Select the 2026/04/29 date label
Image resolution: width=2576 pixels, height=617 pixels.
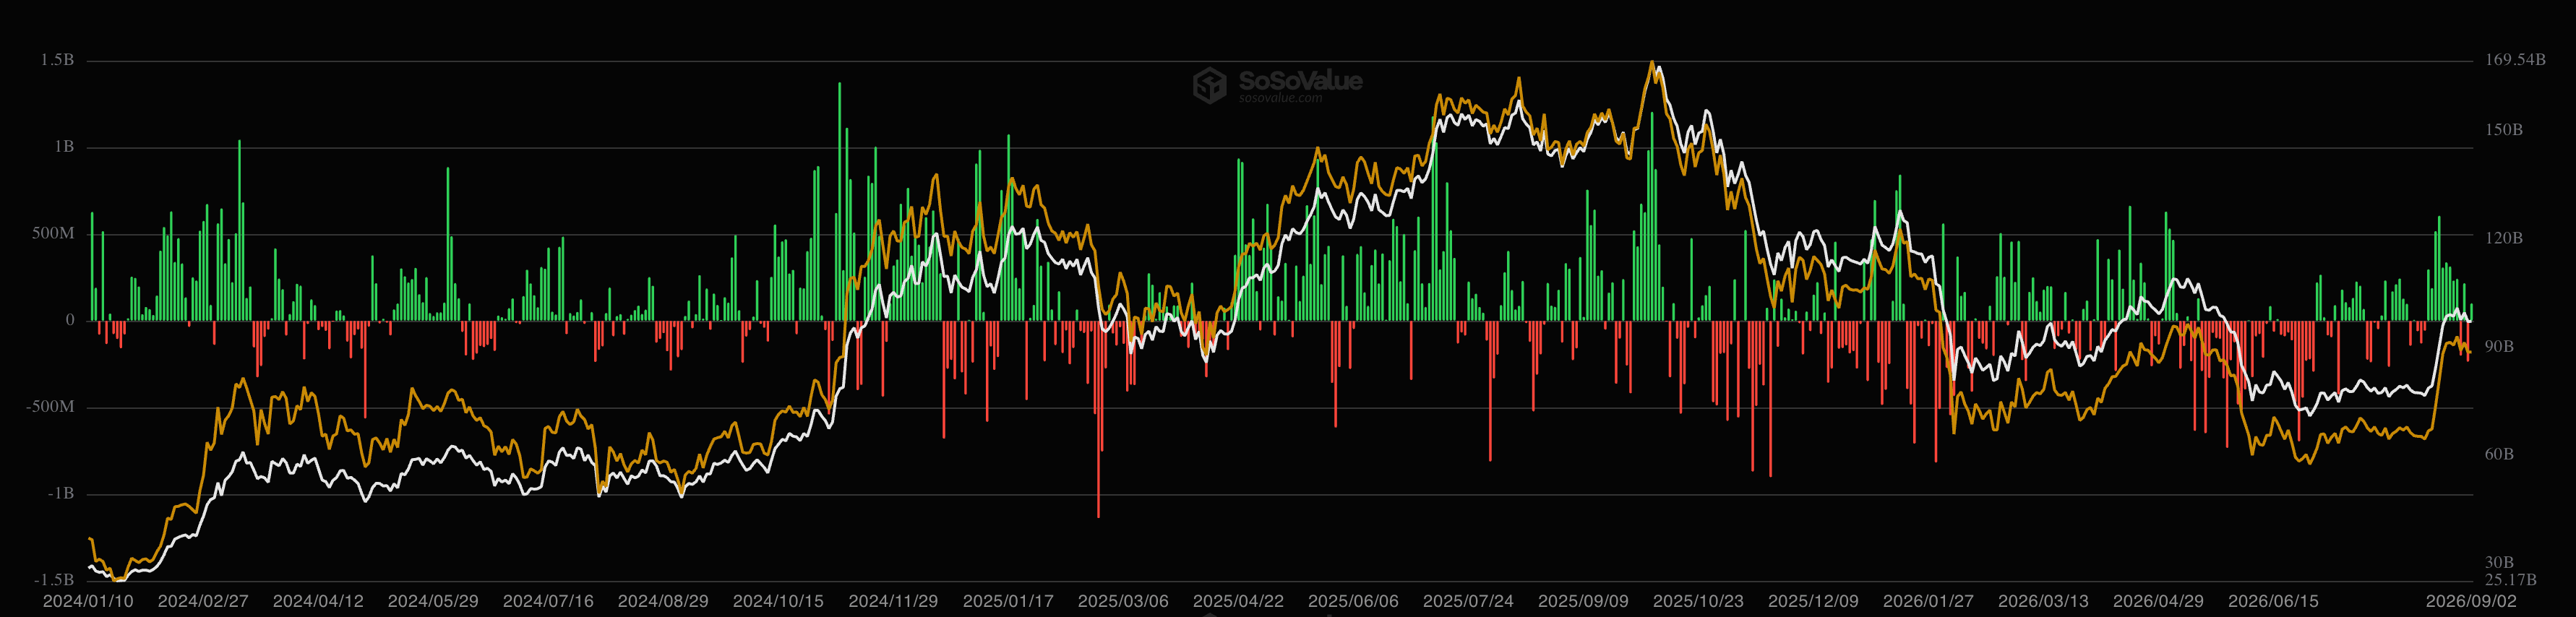(x=2158, y=601)
